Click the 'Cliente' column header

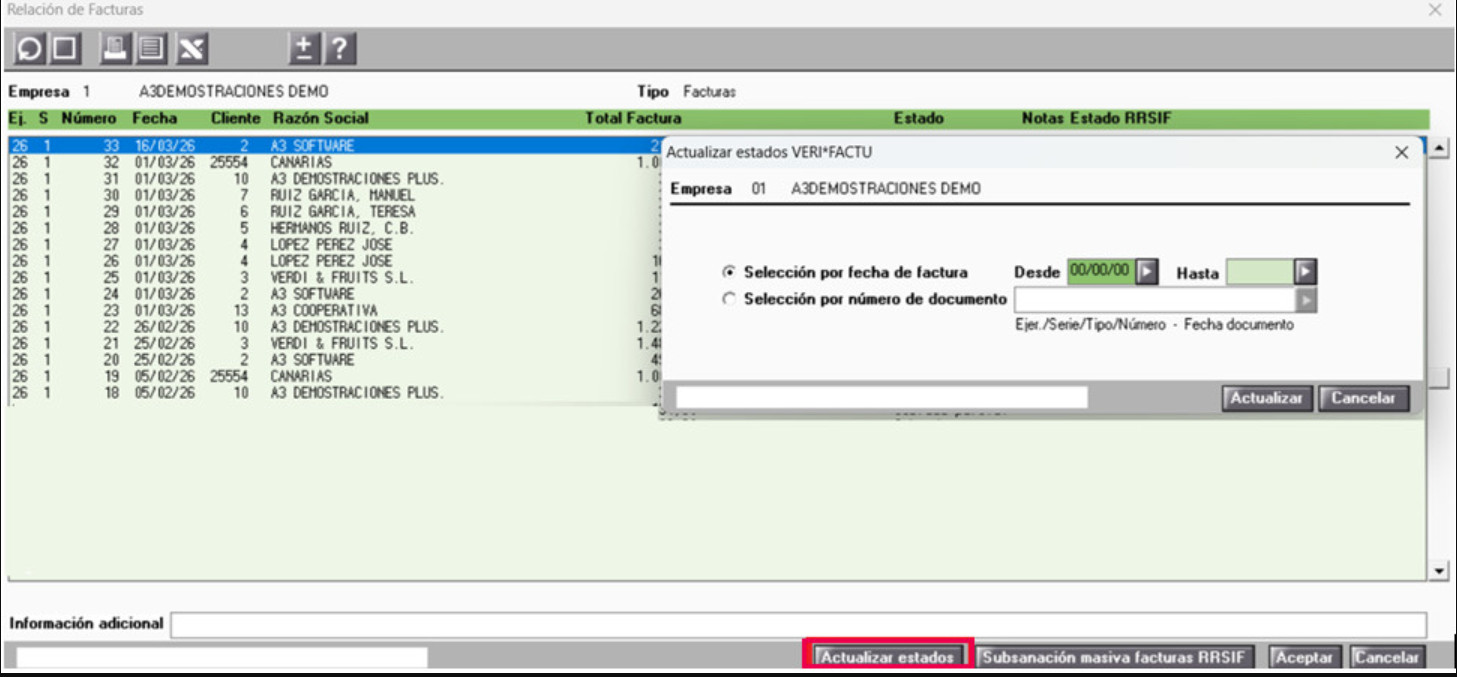(x=235, y=118)
